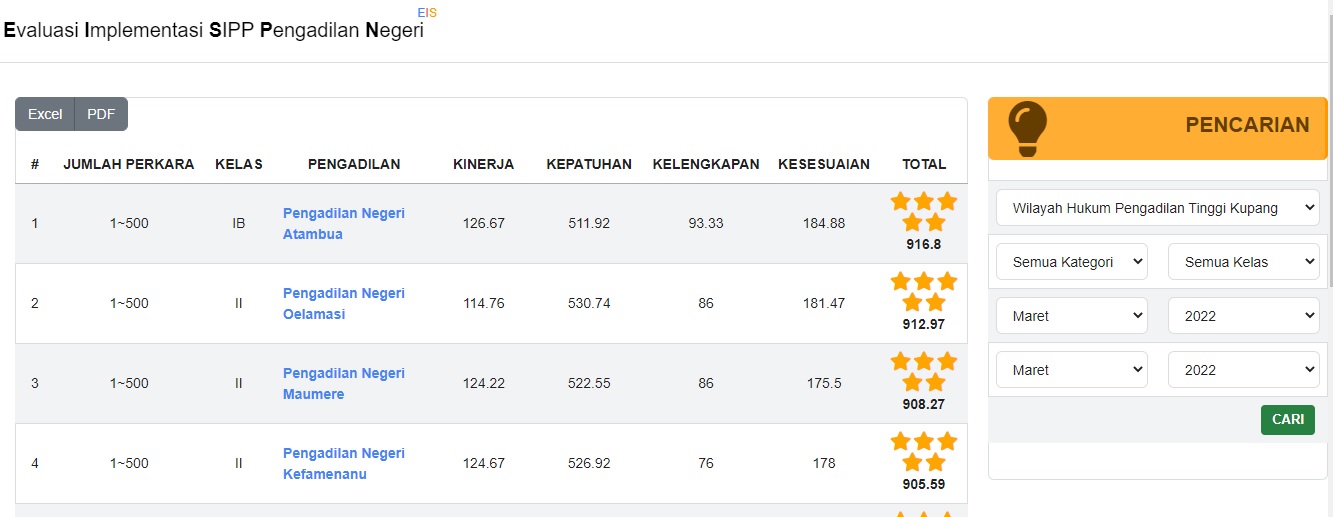Click the EIS logo superscript
The width and height of the screenshot is (1333, 517).
pyautogui.click(x=427, y=13)
